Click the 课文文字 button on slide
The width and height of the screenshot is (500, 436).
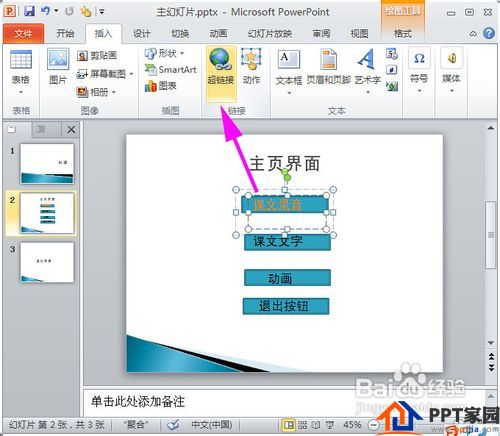pyautogui.click(x=287, y=242)
